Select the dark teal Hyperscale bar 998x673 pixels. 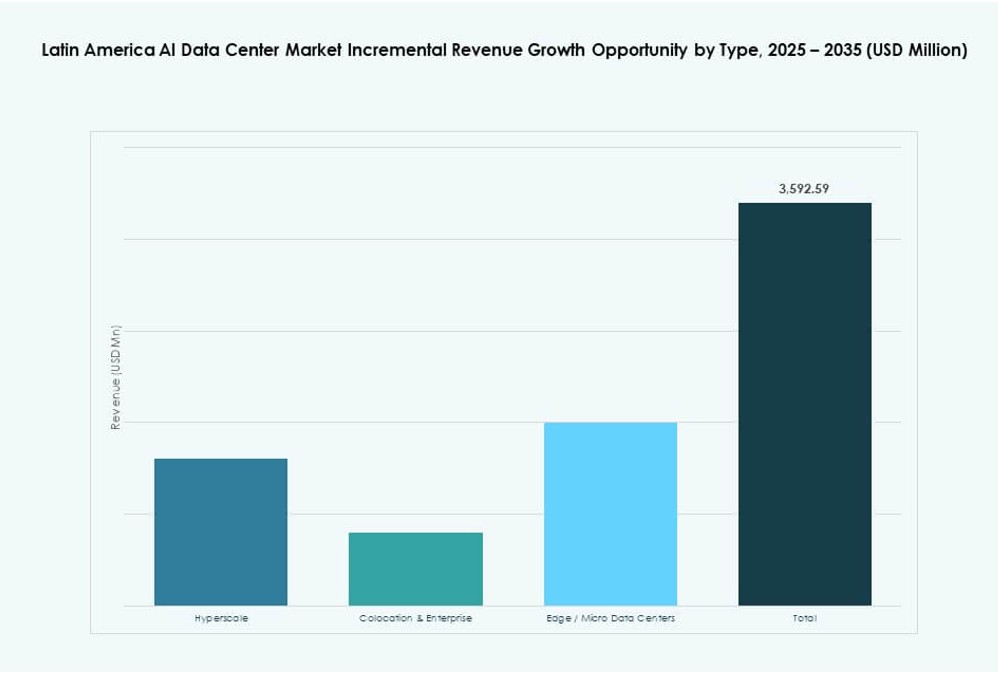tap(220, 530)
